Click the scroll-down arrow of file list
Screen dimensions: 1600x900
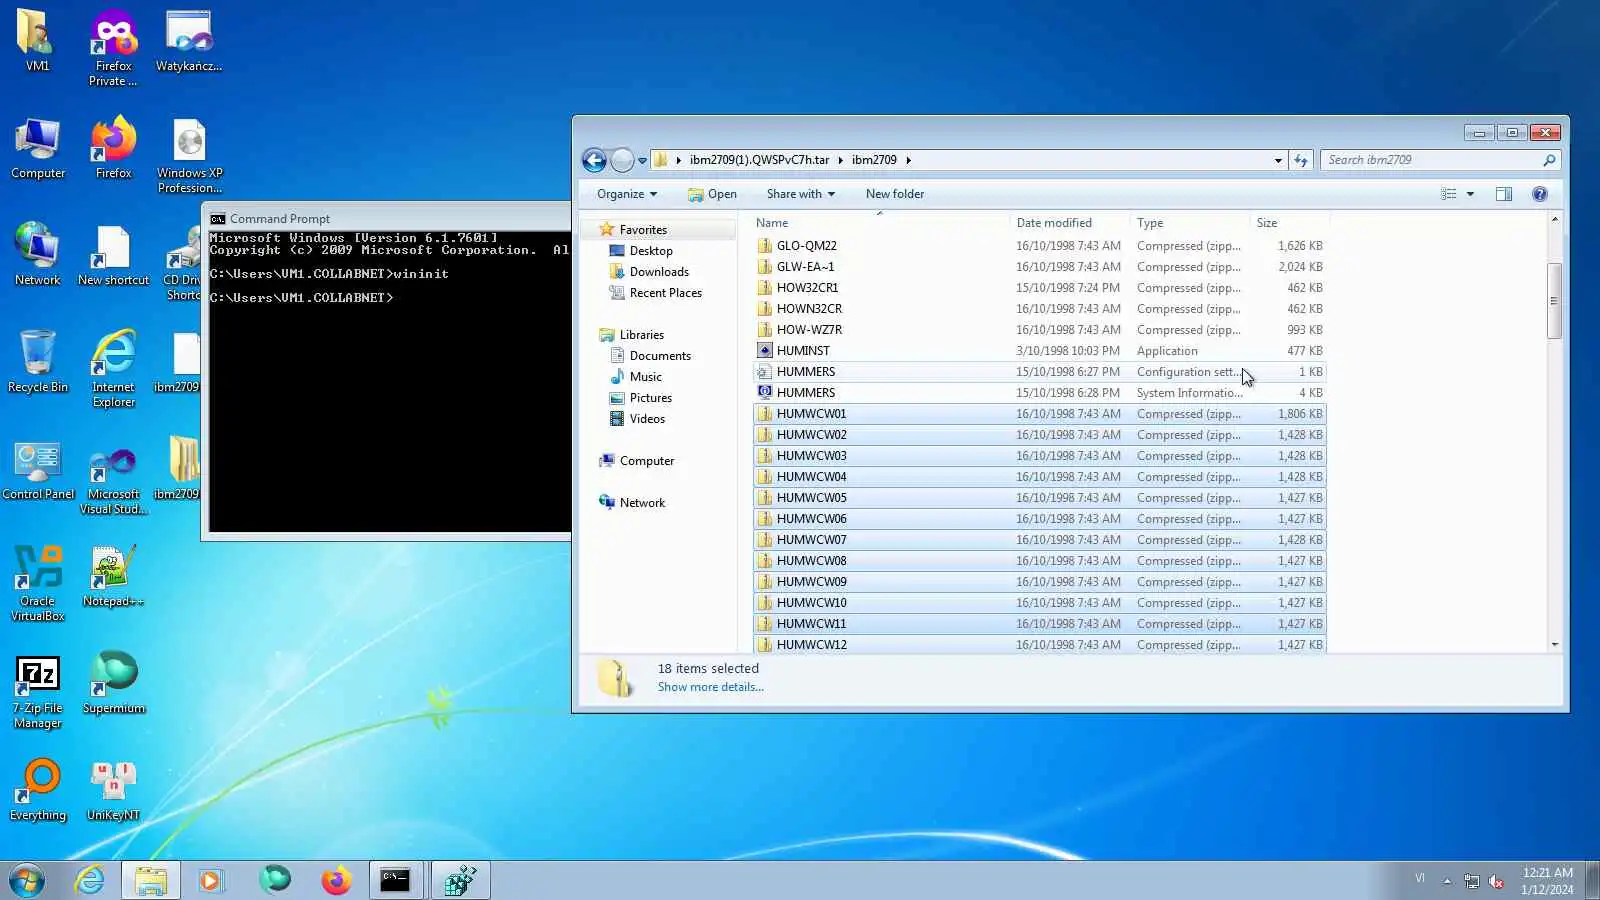point(1554,645)
